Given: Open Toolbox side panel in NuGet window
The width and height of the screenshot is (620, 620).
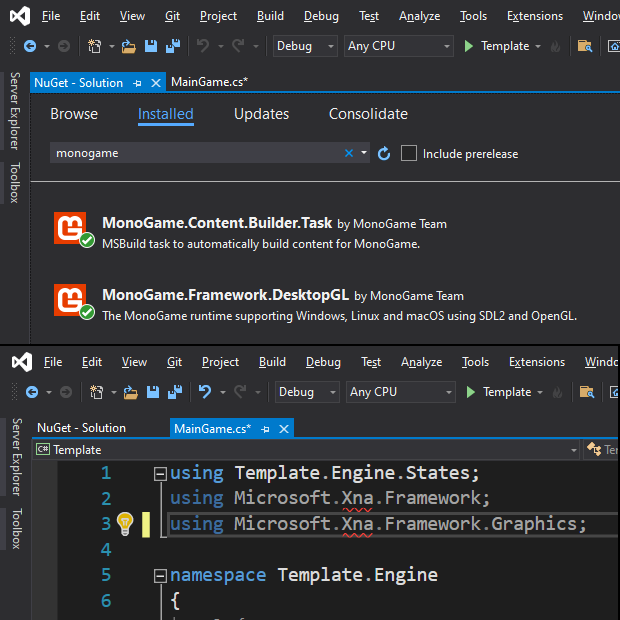Looking at the screenshot, I should [x=15, y=183].
